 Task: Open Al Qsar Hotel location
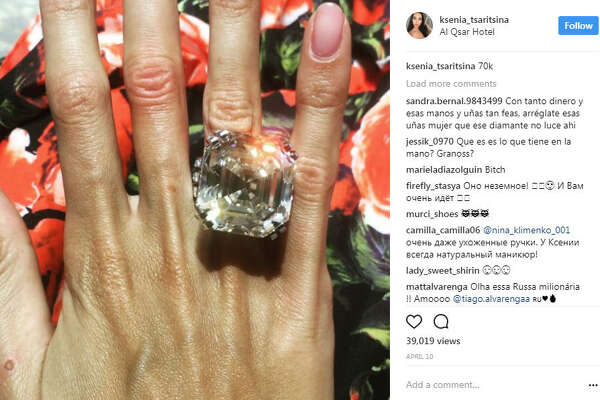467,32
